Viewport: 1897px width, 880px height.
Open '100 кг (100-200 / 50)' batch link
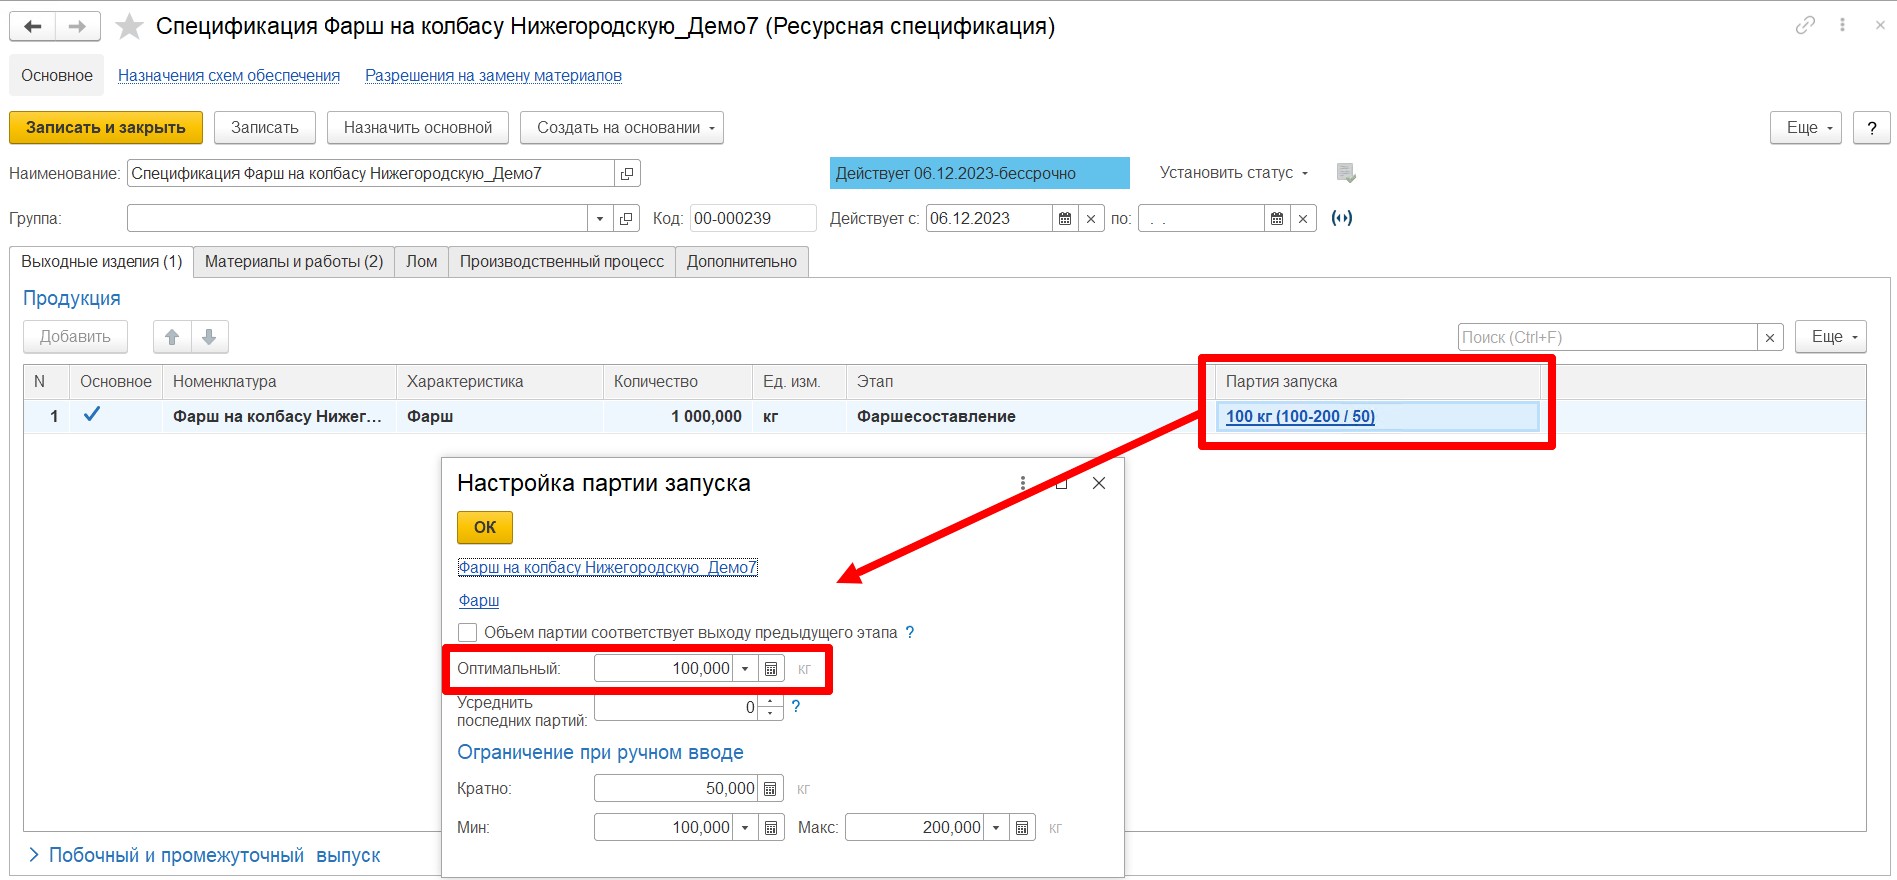pos(1300,417)
